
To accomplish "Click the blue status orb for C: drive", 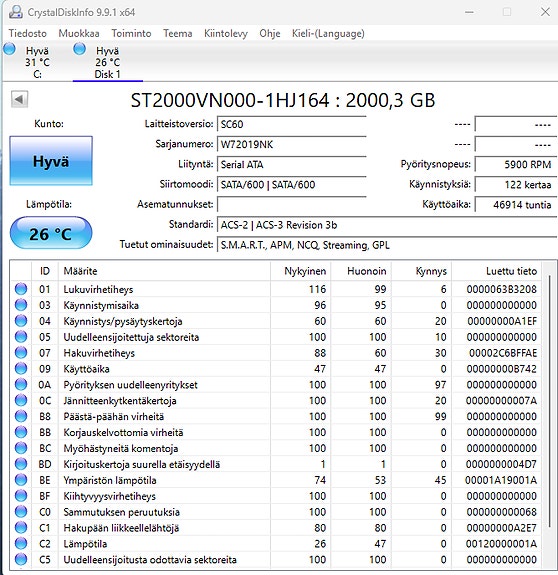I will tap(9, 49).
